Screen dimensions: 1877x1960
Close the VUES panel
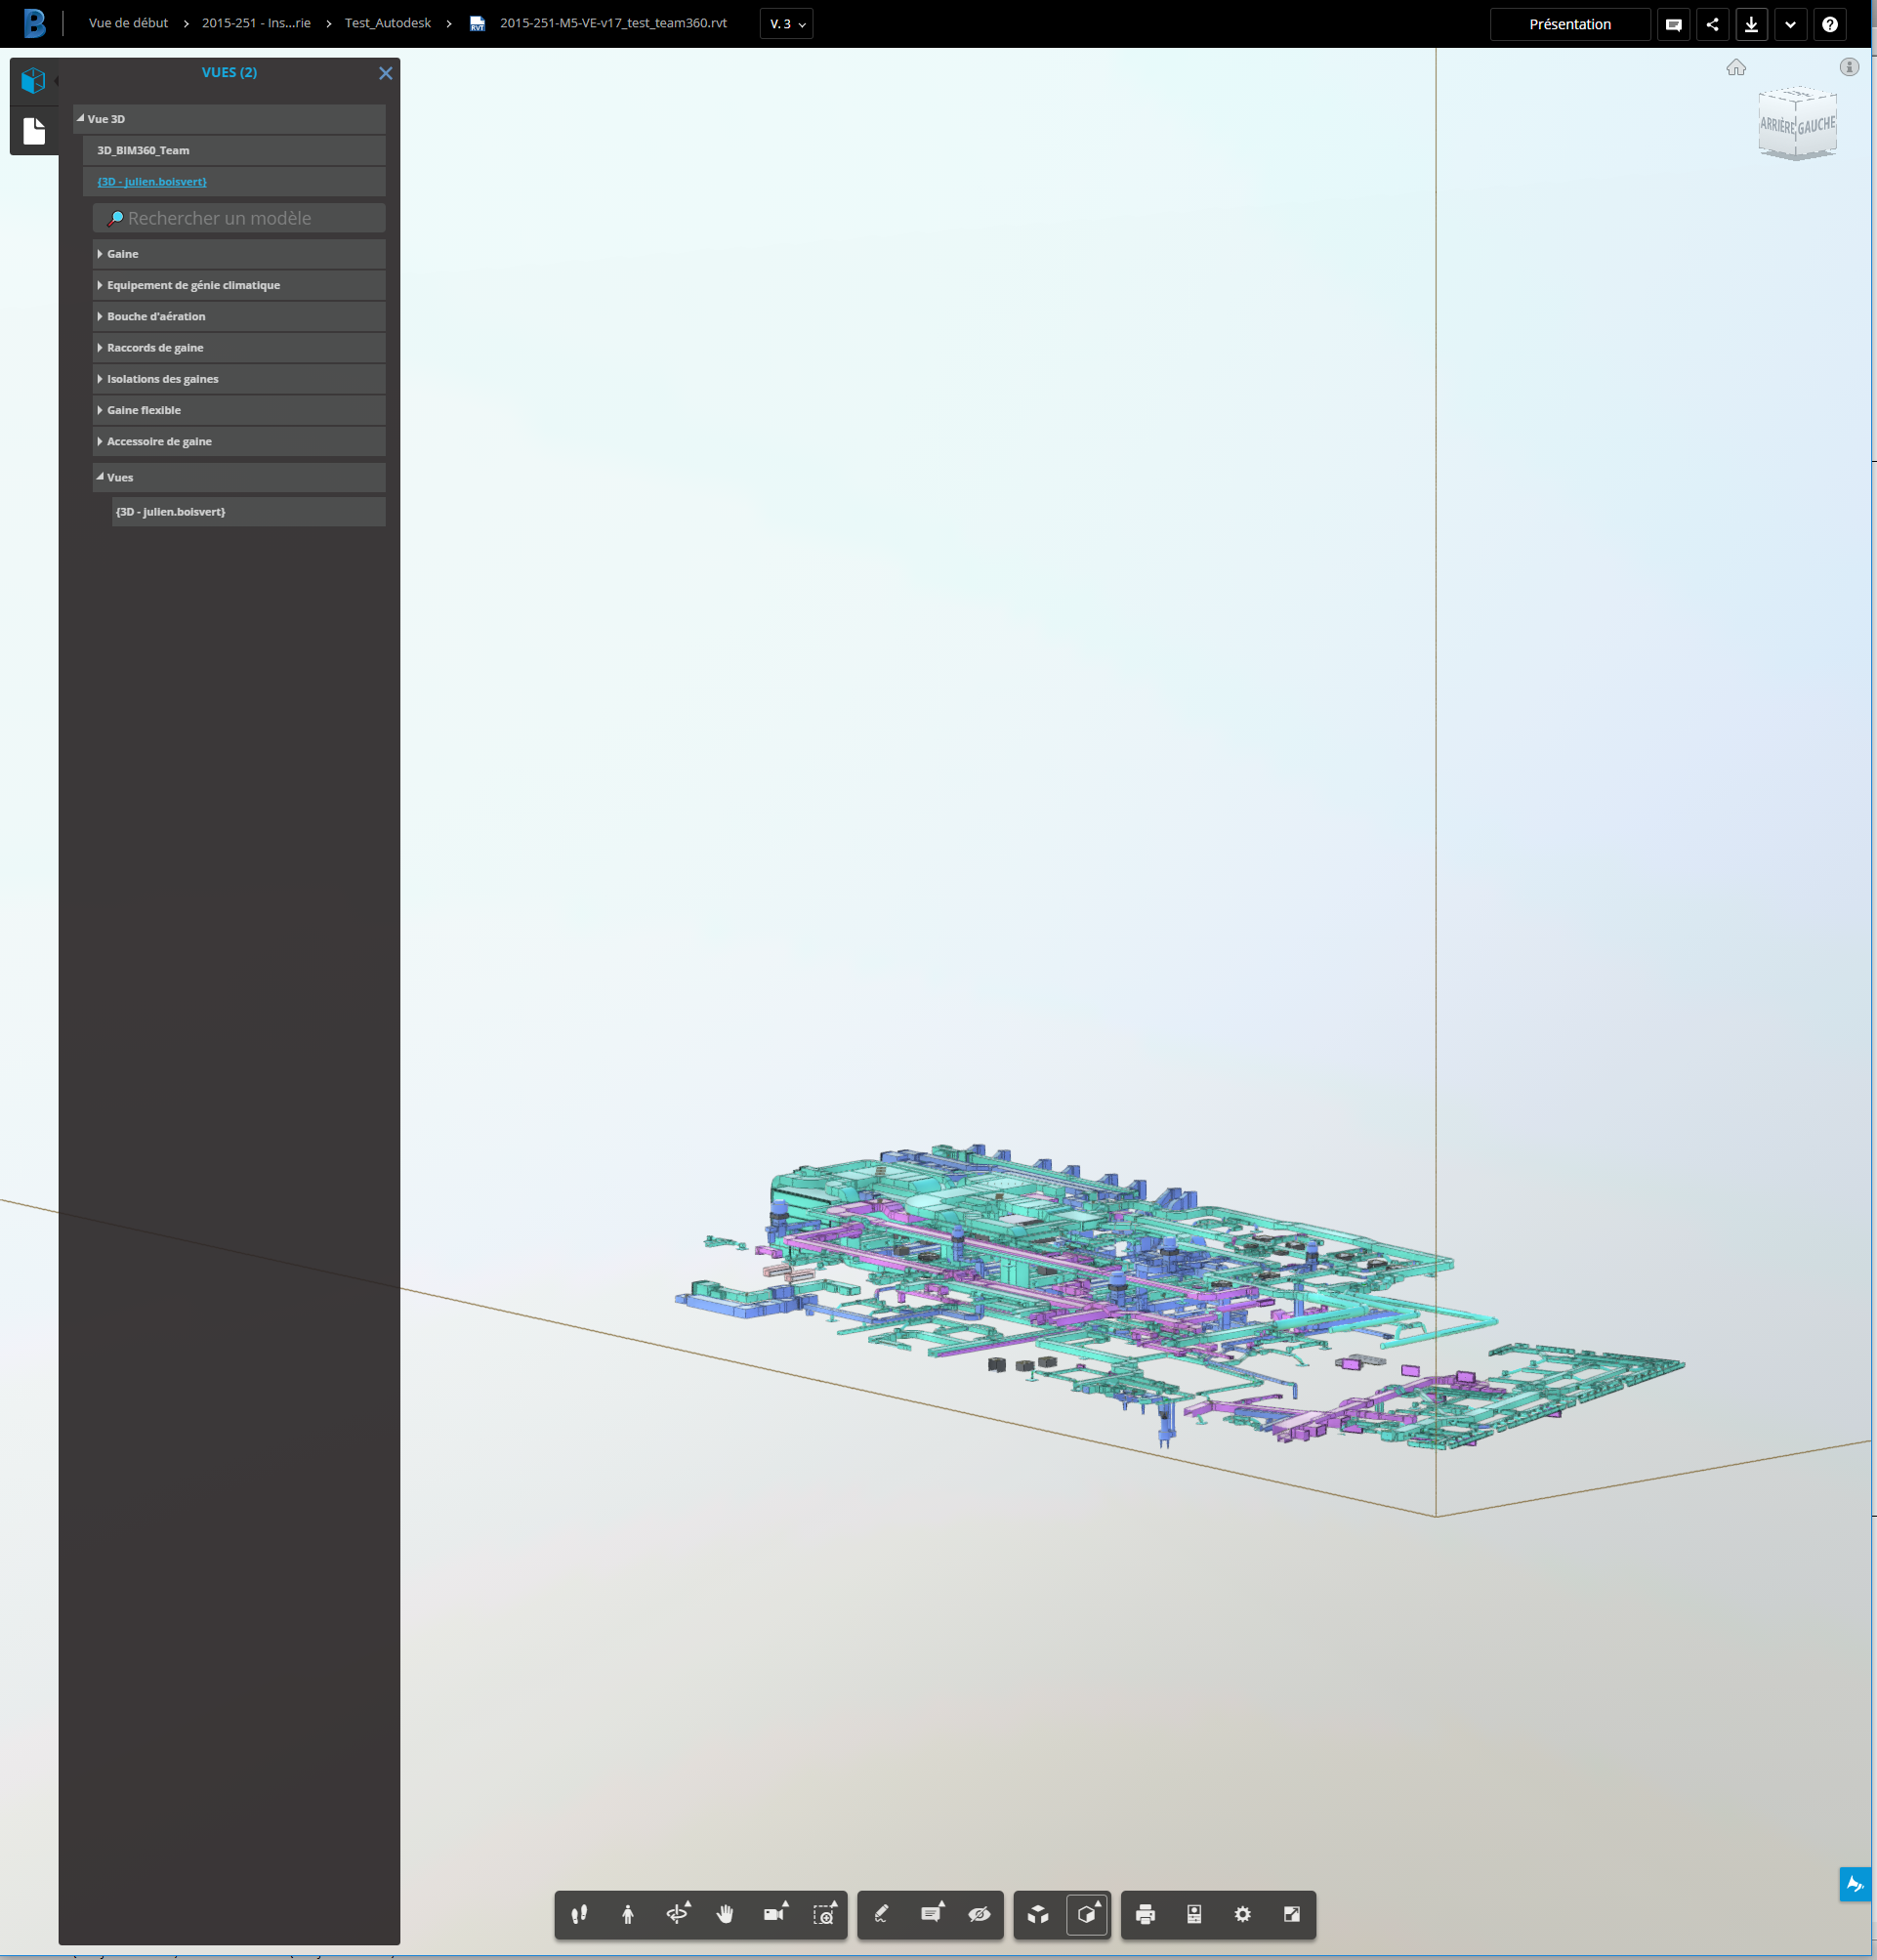click(x=385, y=73)
